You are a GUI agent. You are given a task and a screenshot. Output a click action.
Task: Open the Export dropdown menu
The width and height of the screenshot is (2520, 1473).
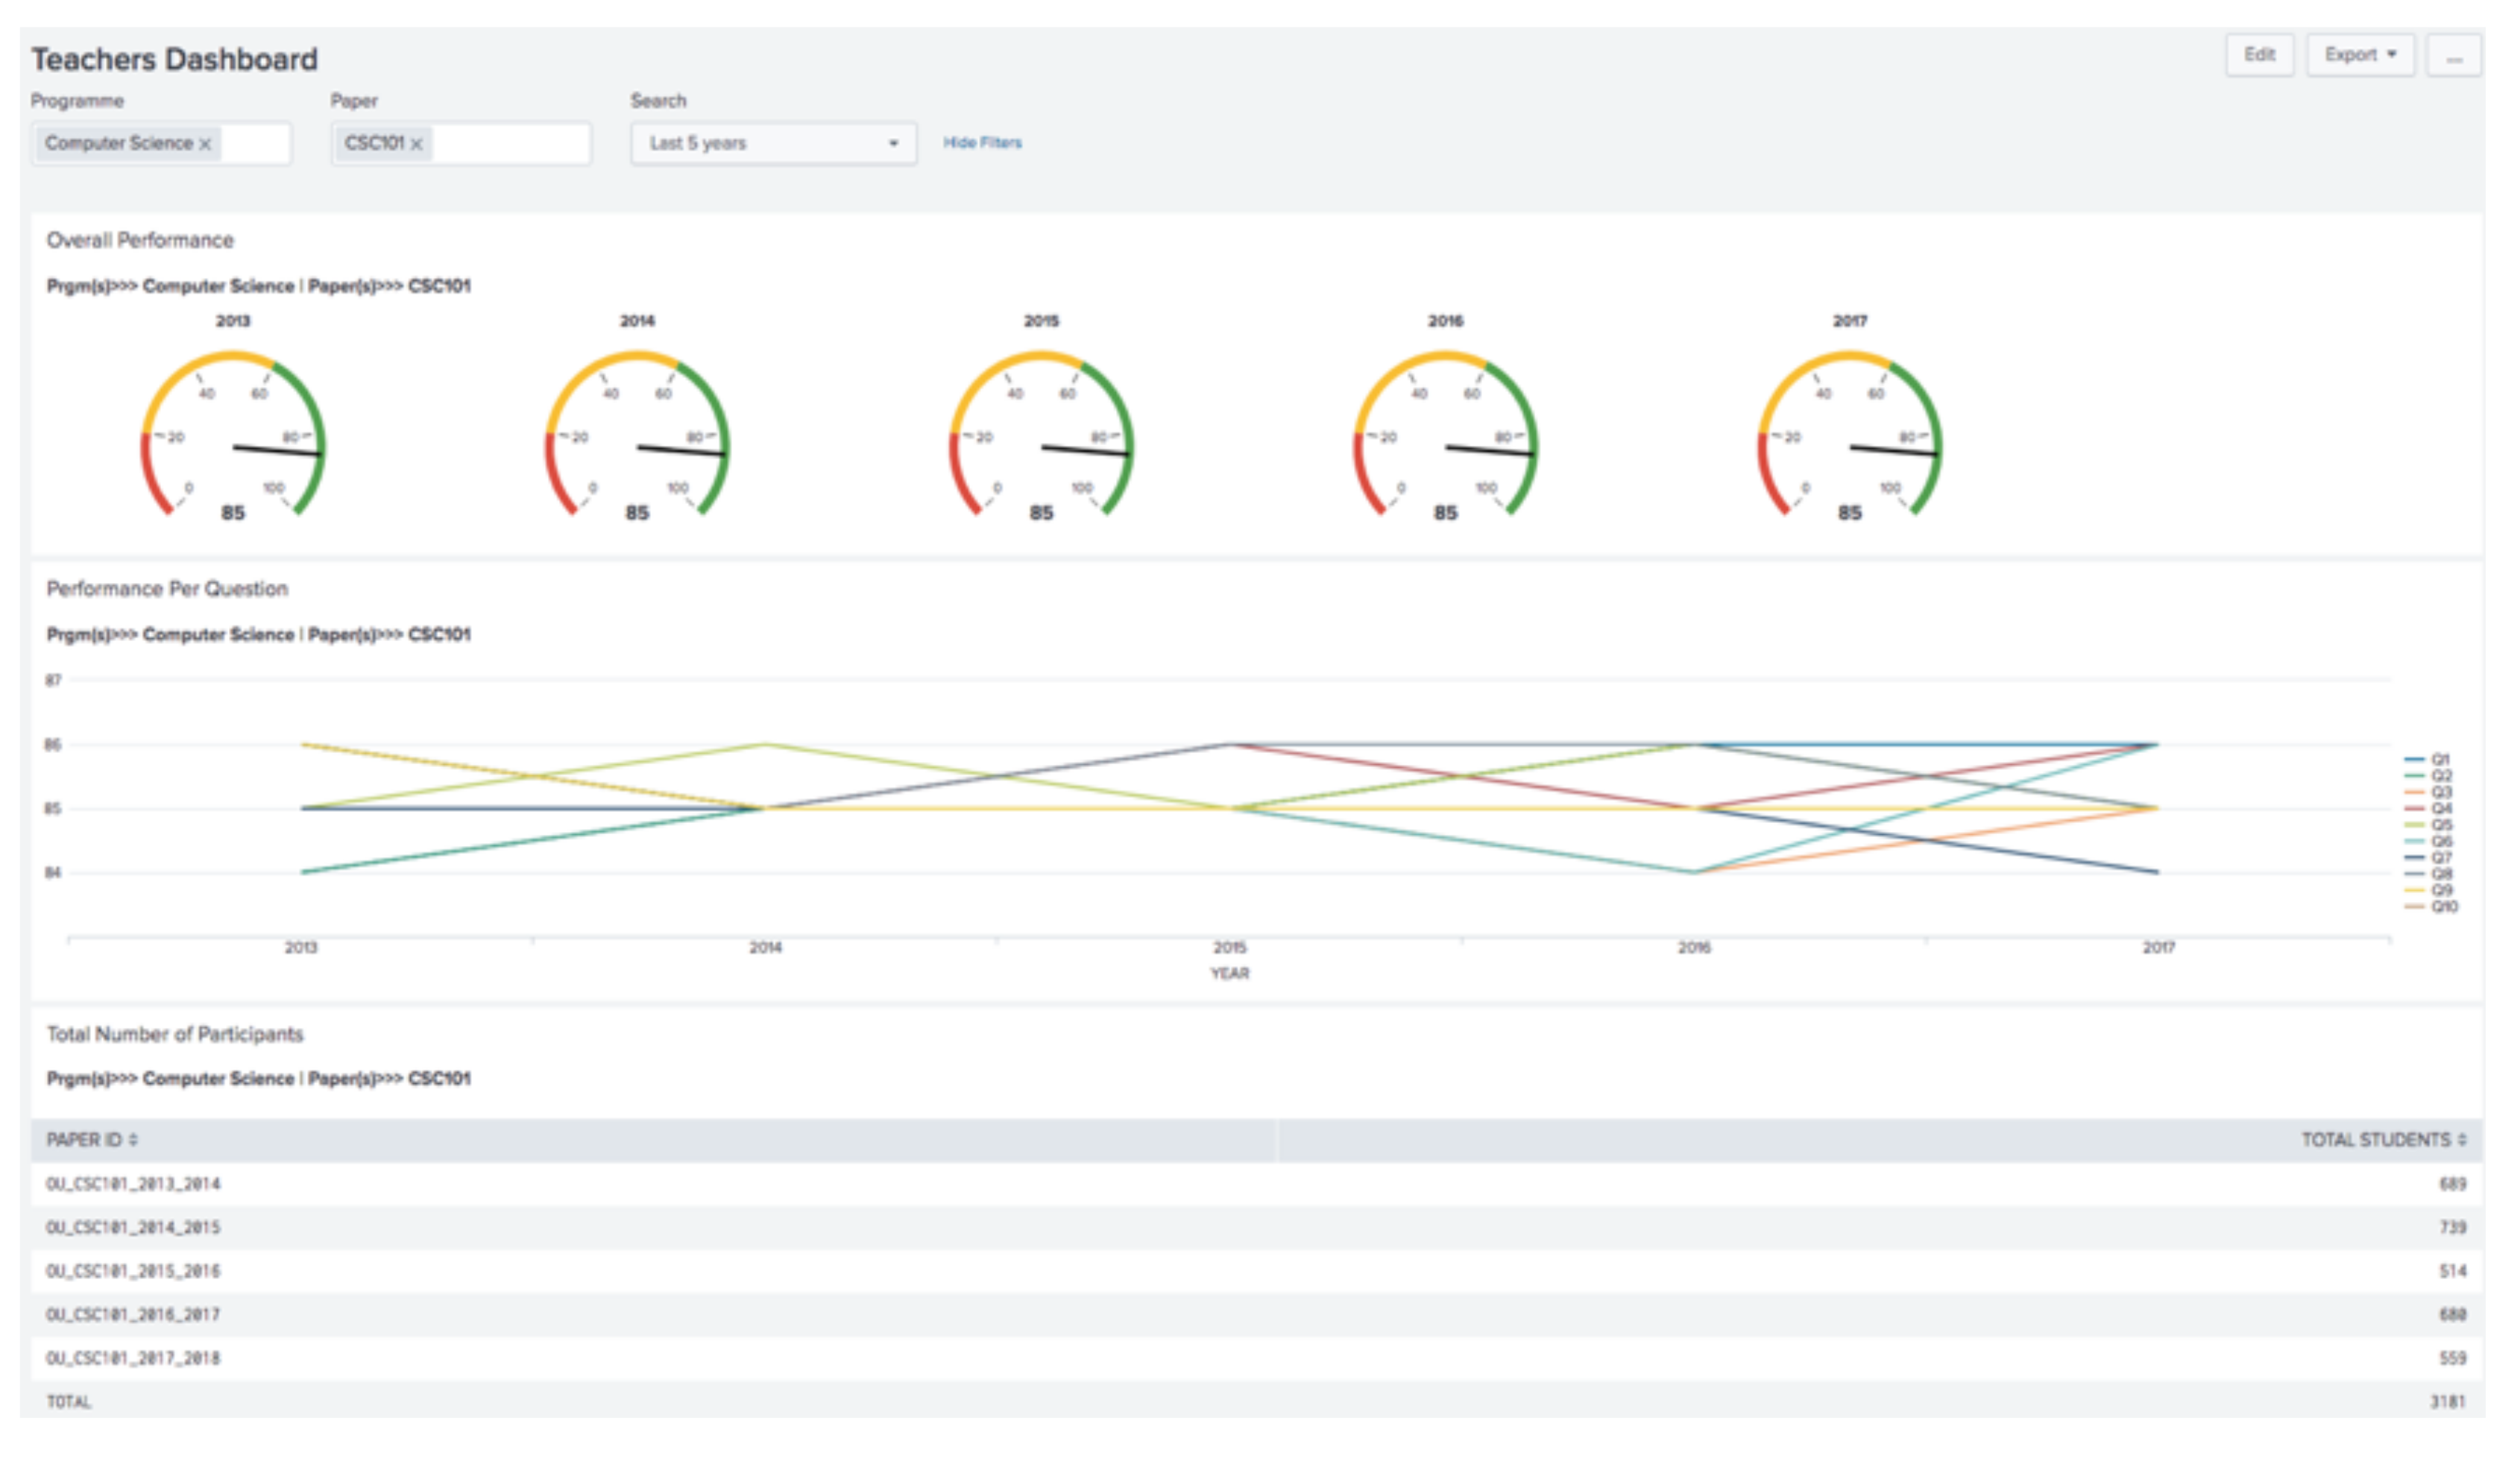pyautogui.click(x=2360, y=55)
